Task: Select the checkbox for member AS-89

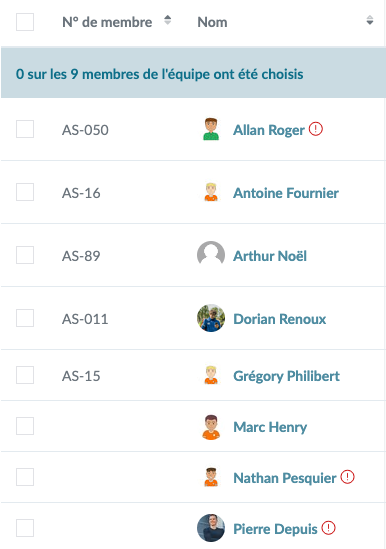Action: click(25, 255)
